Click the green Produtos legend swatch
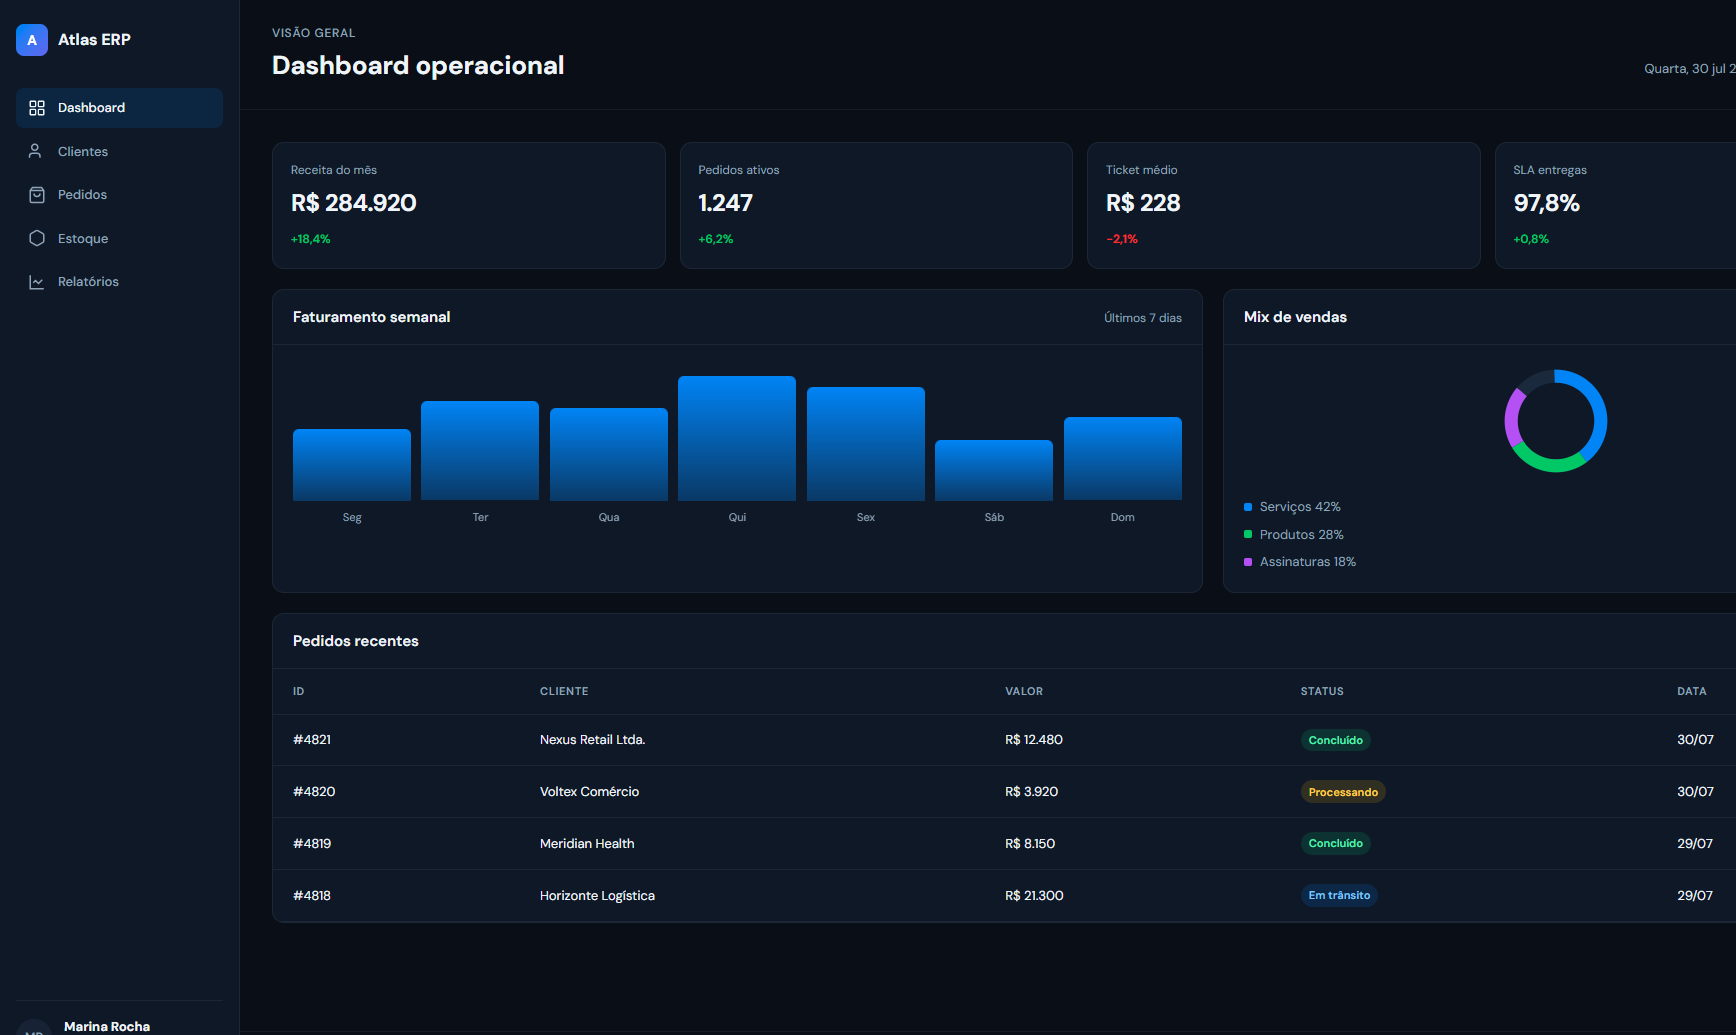Screen dimensions: 1736x1035 pos(1248,534)
